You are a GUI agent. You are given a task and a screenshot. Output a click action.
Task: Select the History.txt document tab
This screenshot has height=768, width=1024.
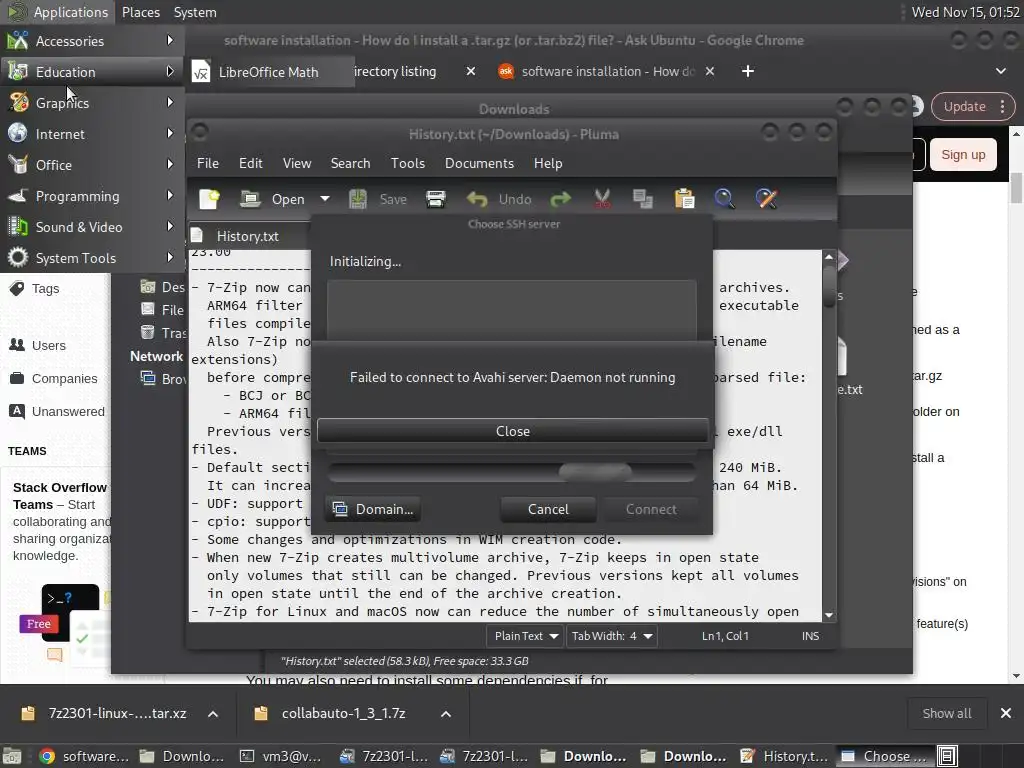pyautogui.click(x=248, y=236)
